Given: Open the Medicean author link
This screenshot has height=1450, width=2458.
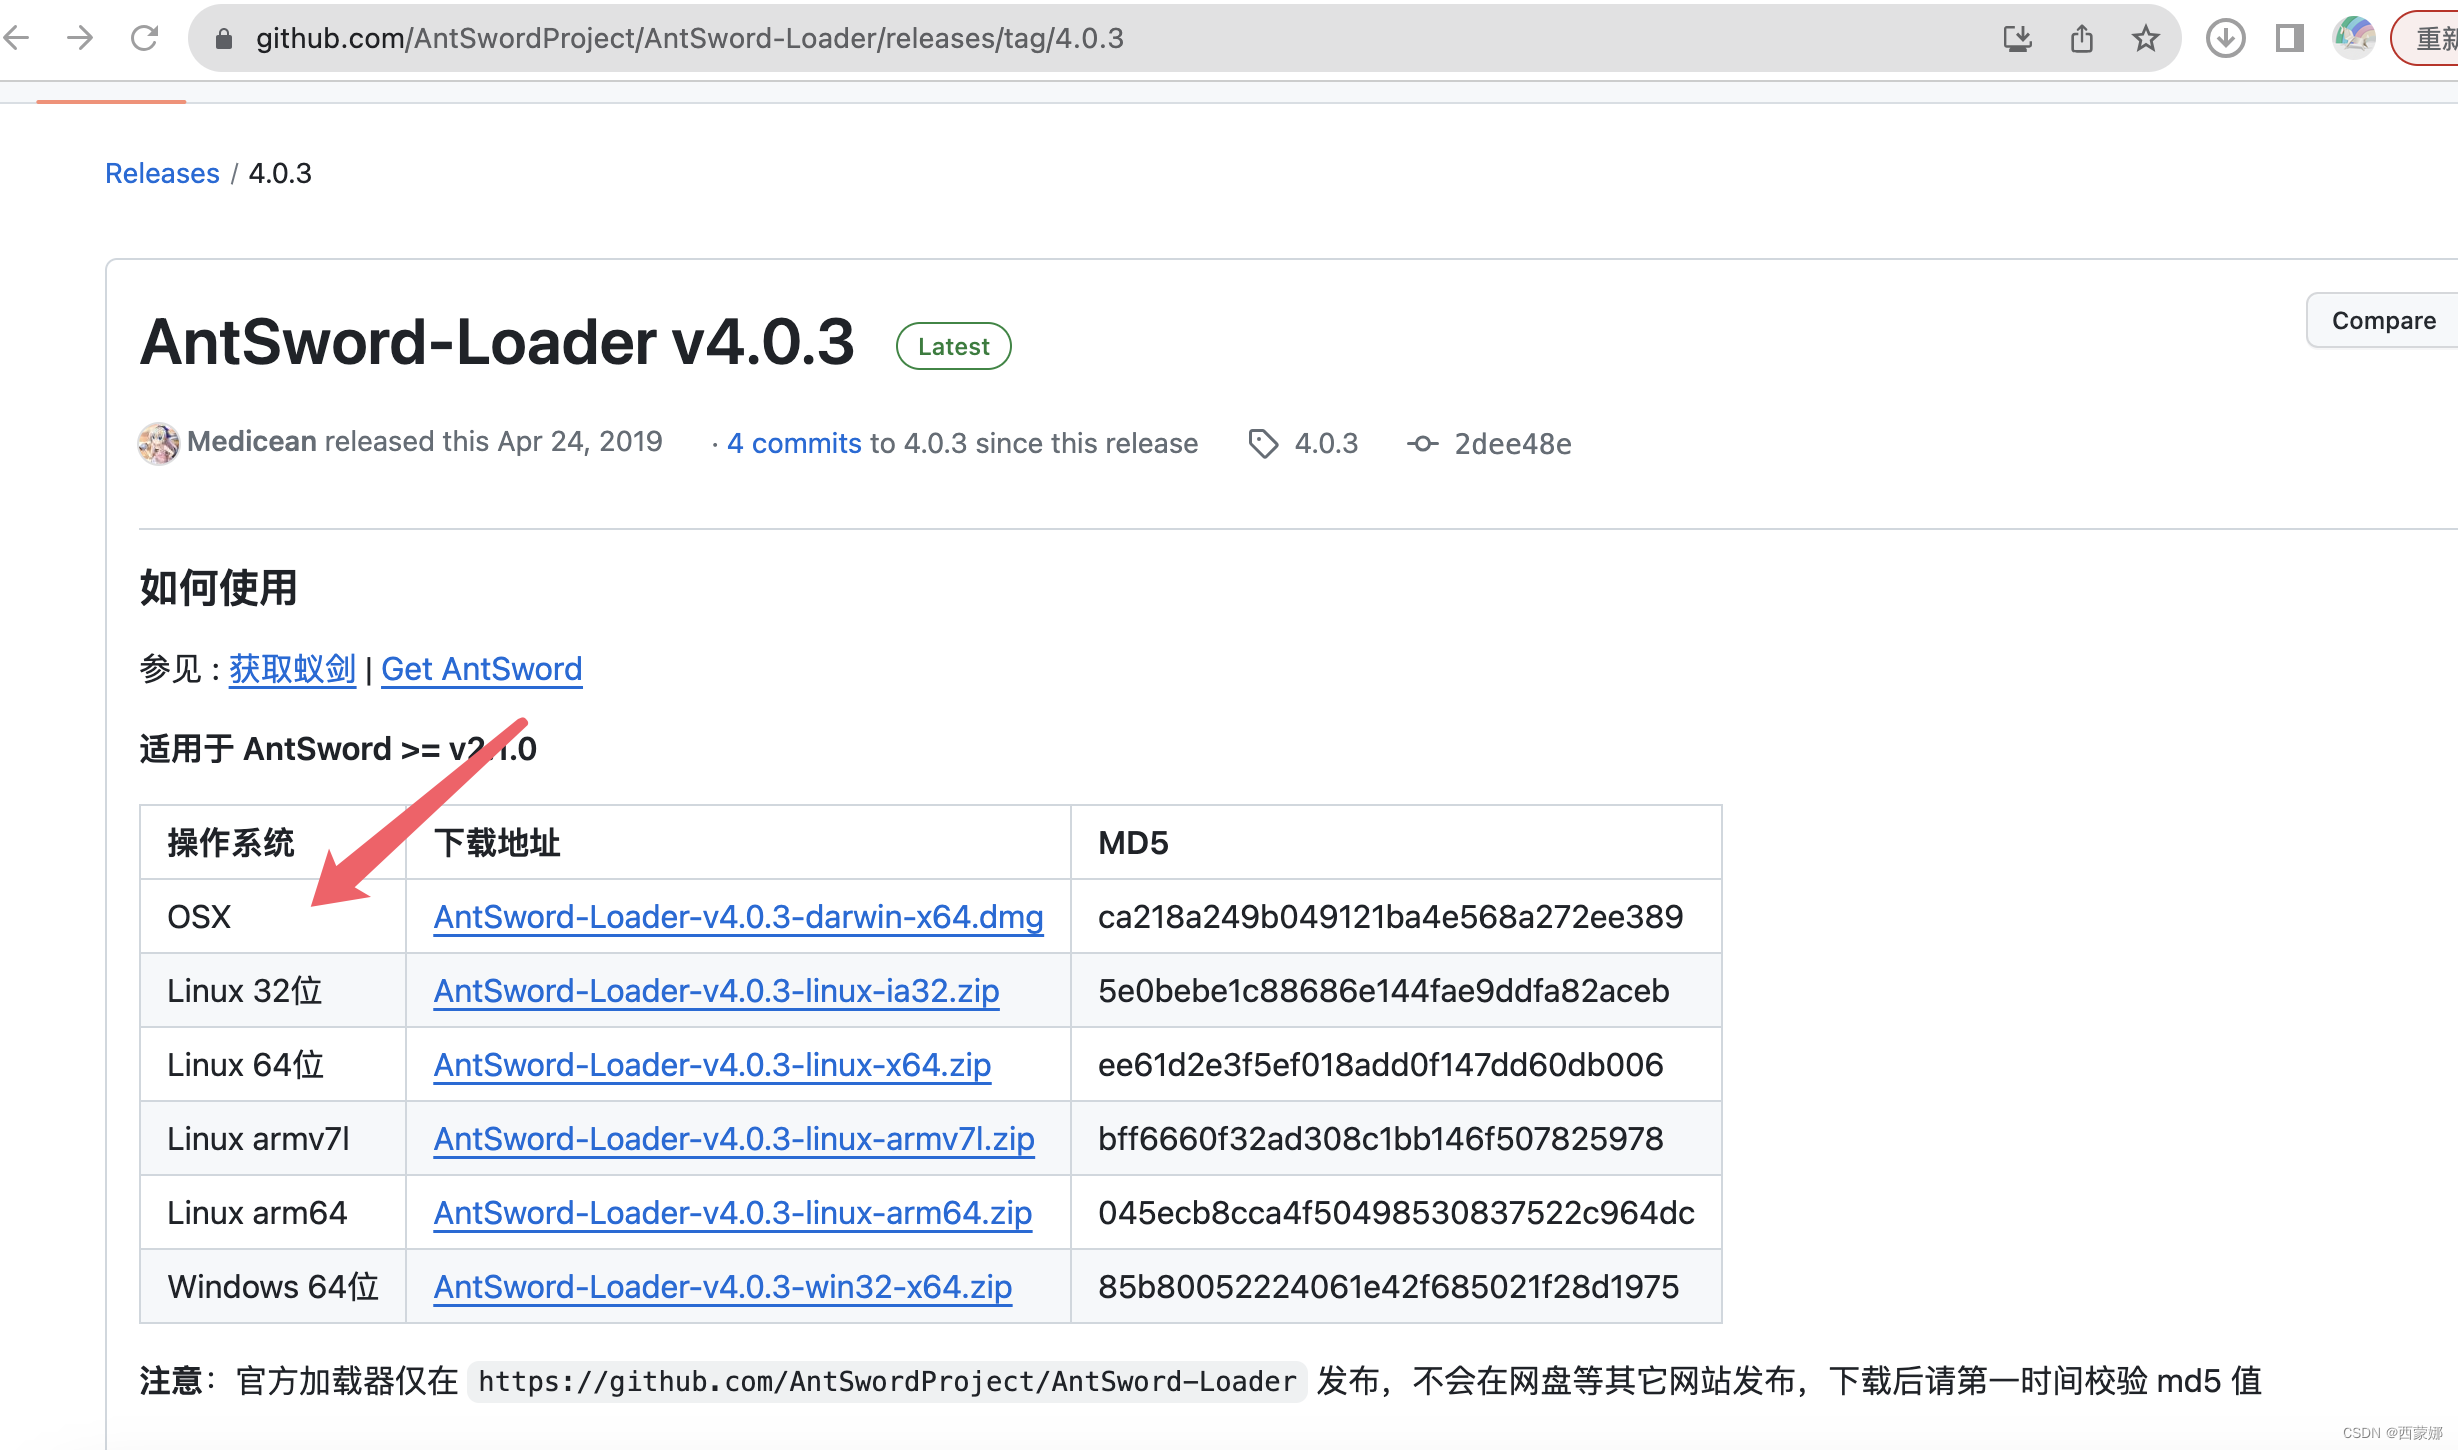Looking at the screenshot, I should point(252,442).
